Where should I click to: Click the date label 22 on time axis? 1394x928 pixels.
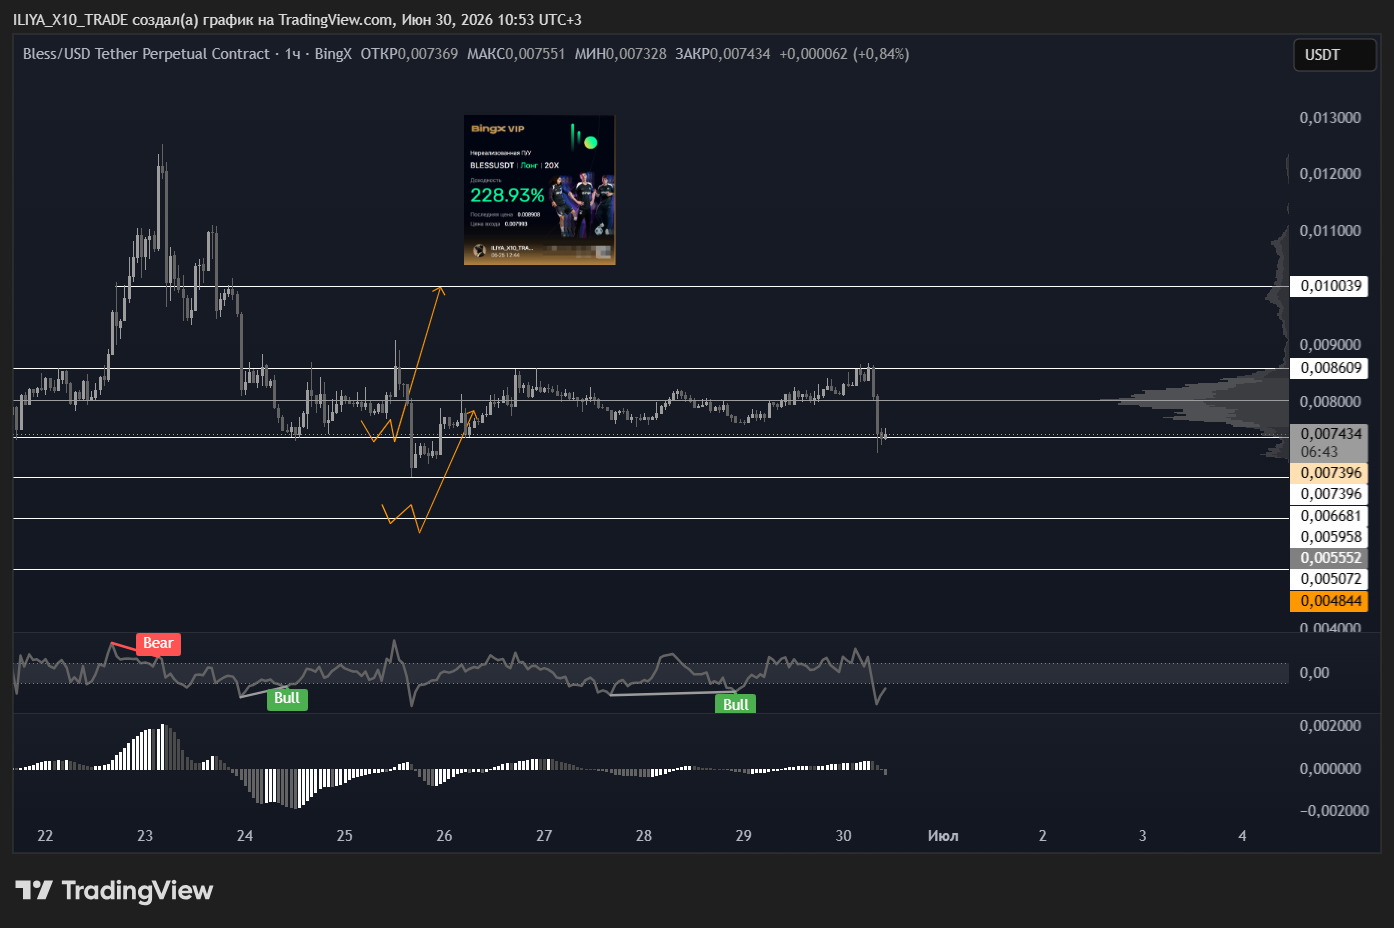(x=45, y=836)
